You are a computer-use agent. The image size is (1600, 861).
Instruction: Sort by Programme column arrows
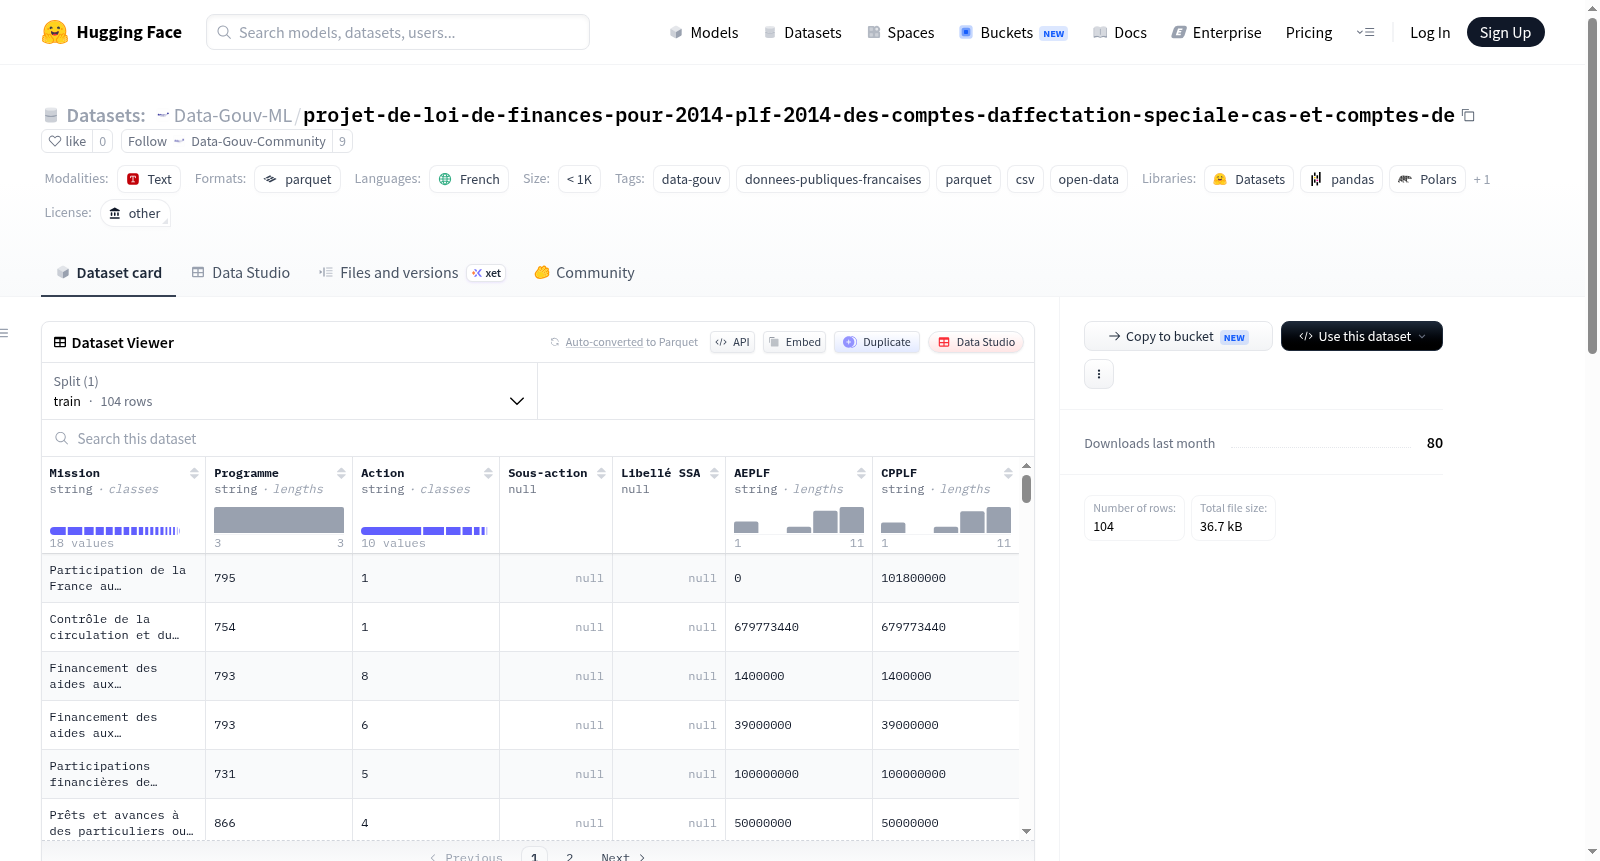pos(341,473)
